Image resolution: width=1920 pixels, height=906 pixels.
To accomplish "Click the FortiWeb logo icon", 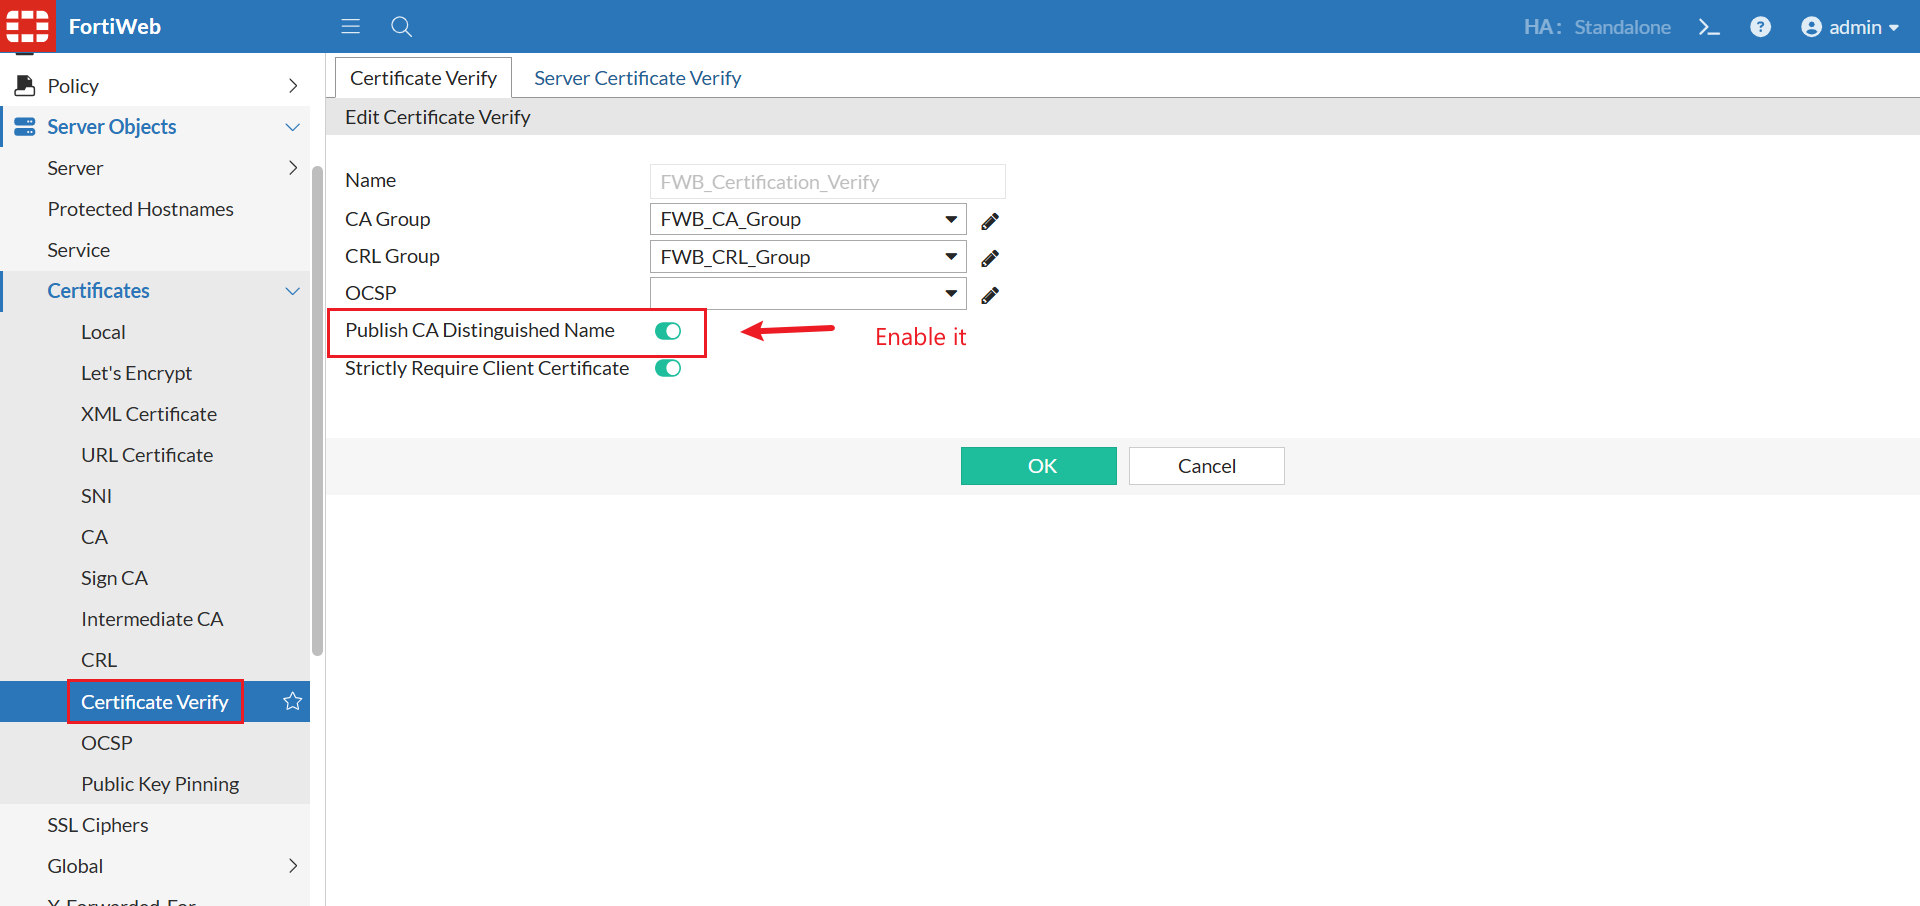I will tap(27, 26).
